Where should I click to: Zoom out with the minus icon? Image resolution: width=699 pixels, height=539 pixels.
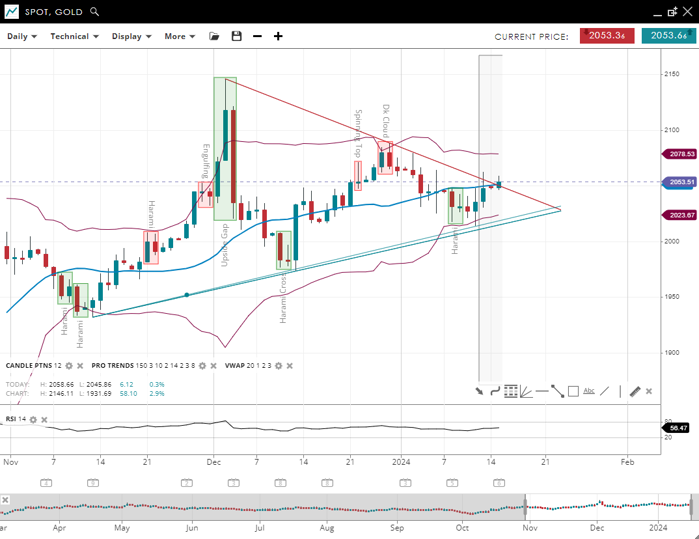pyautogui.click(x=257, y=36)
